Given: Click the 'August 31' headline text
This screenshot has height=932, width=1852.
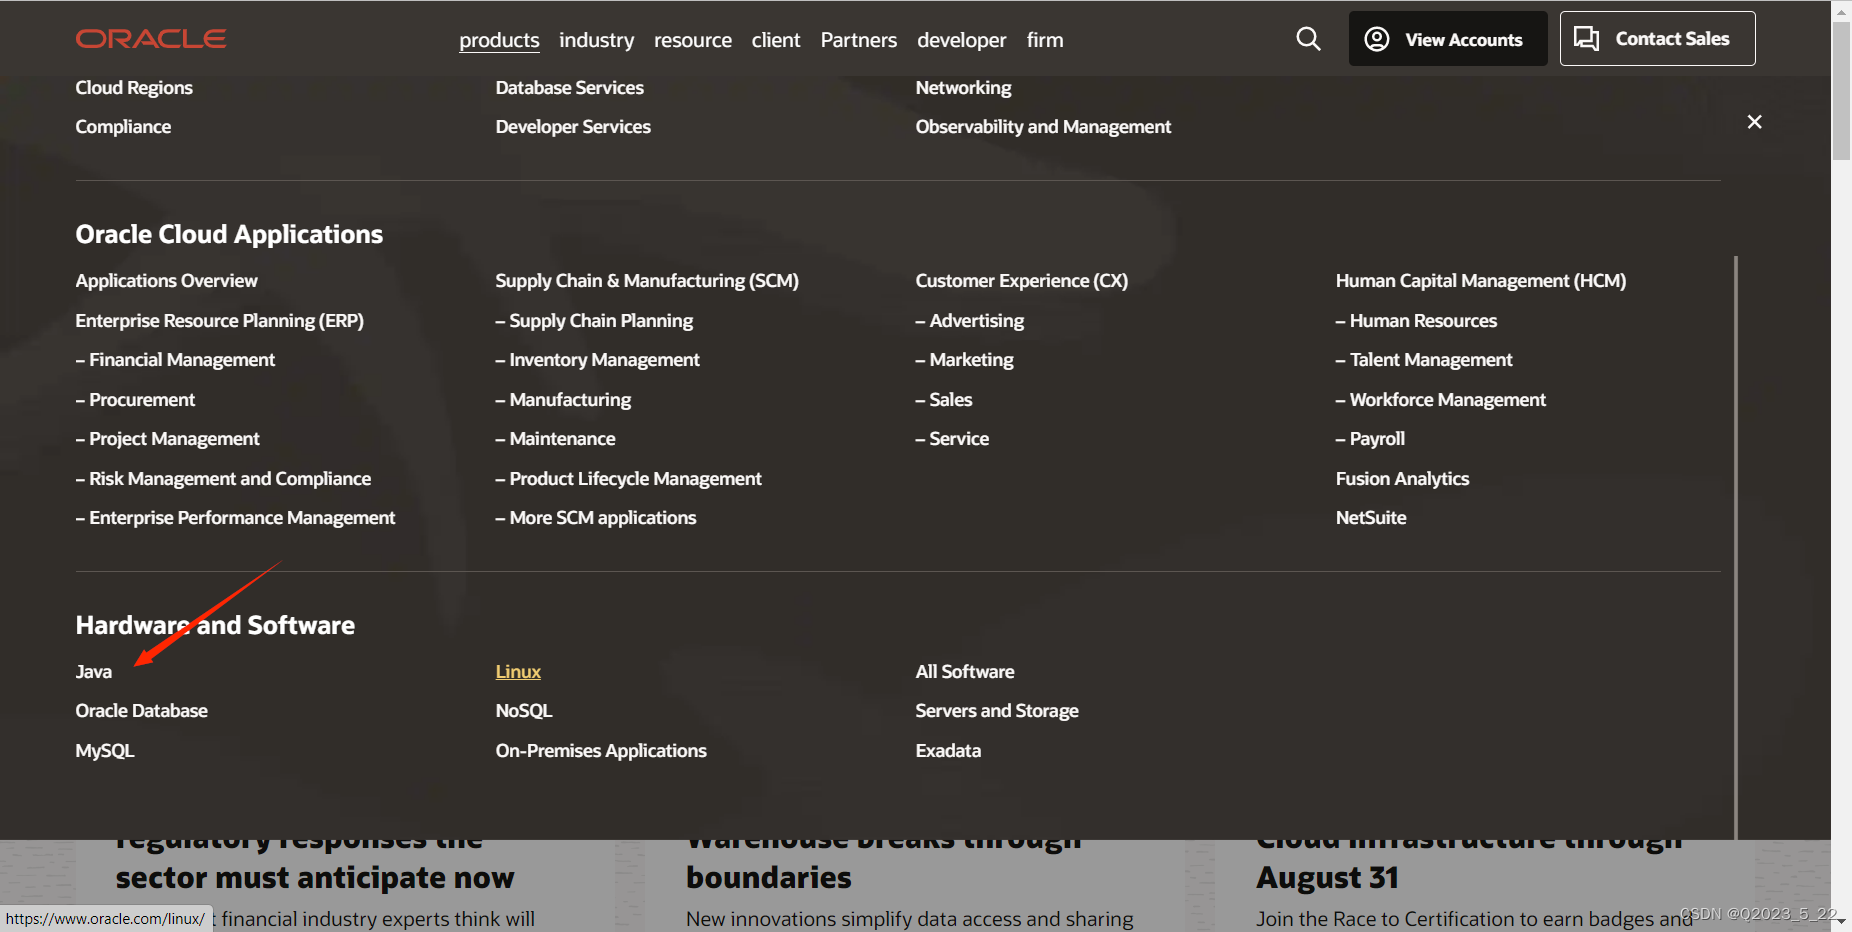Looking at the screenshot, I should pyautogui.click(x=1327, y=878).
